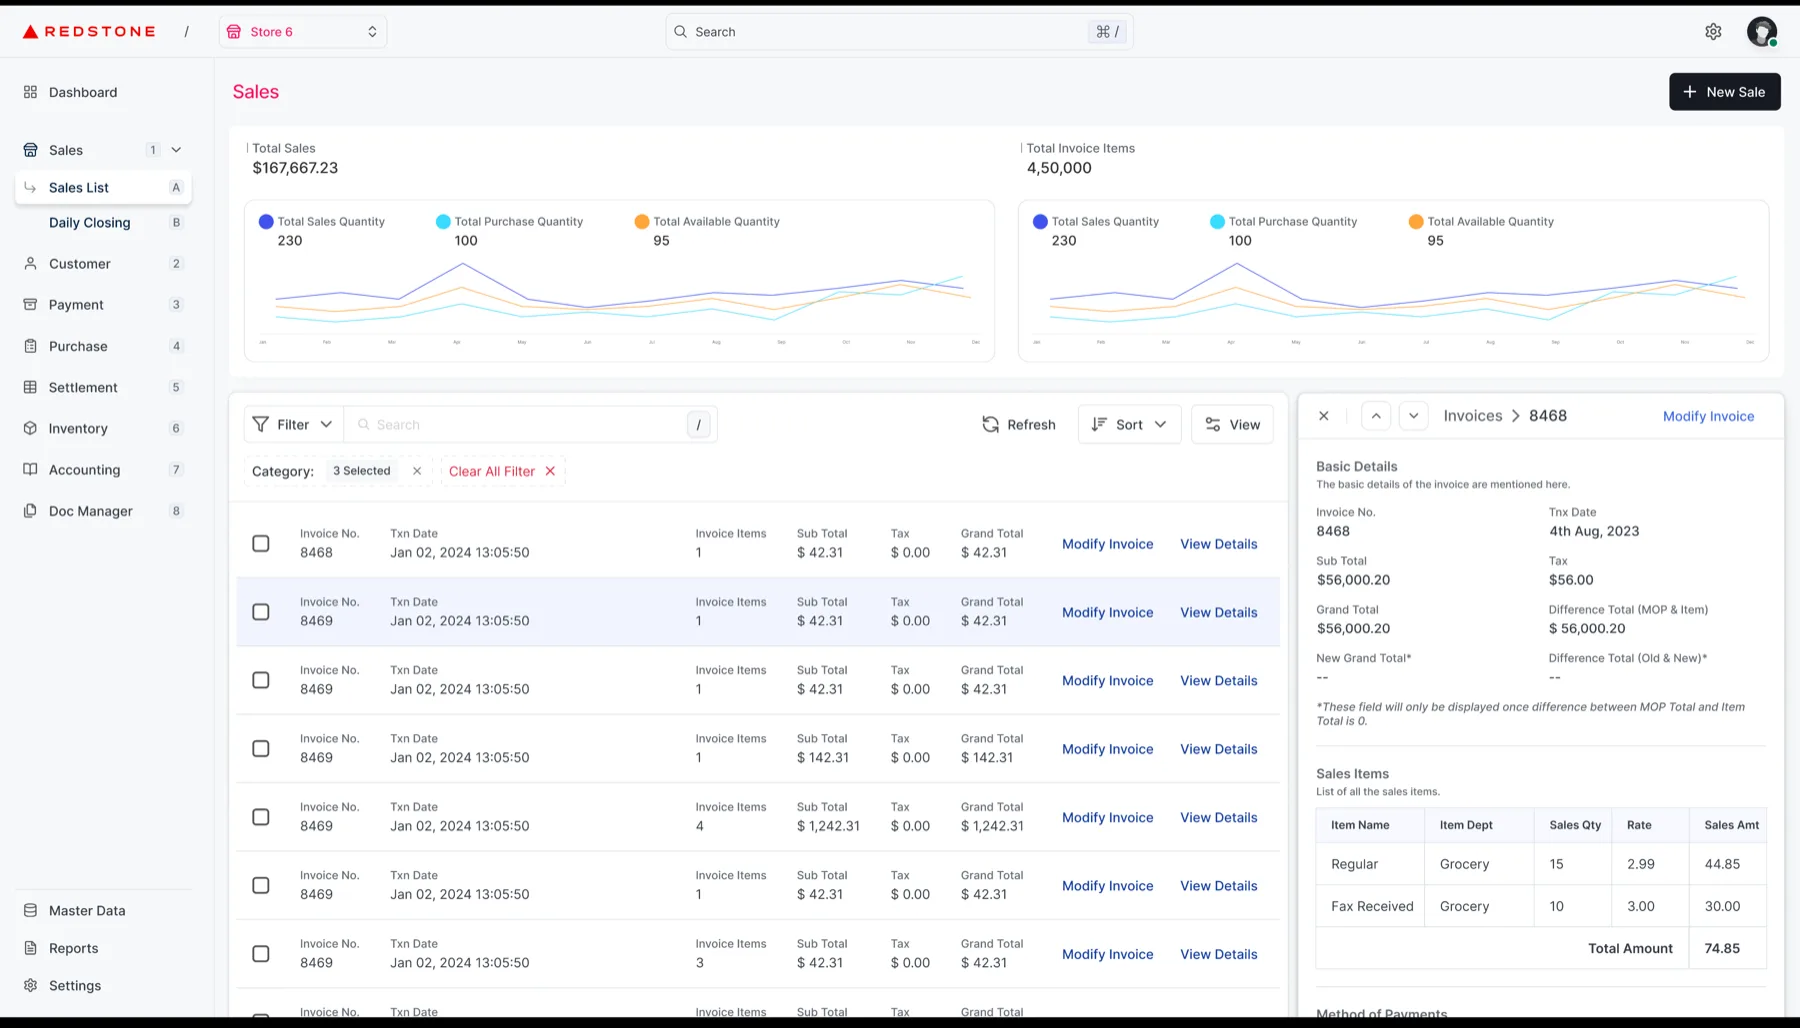Go to next invoice with down chevron
The height and width of the screenshot is (1028, 1800).
coord(1413,416)
